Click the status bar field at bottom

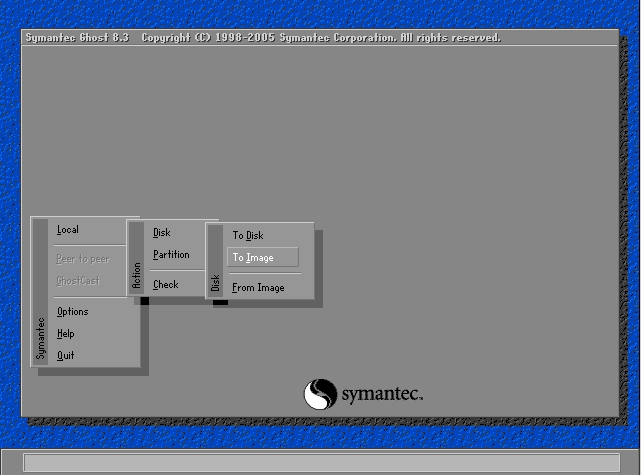[x=322, y=463]
